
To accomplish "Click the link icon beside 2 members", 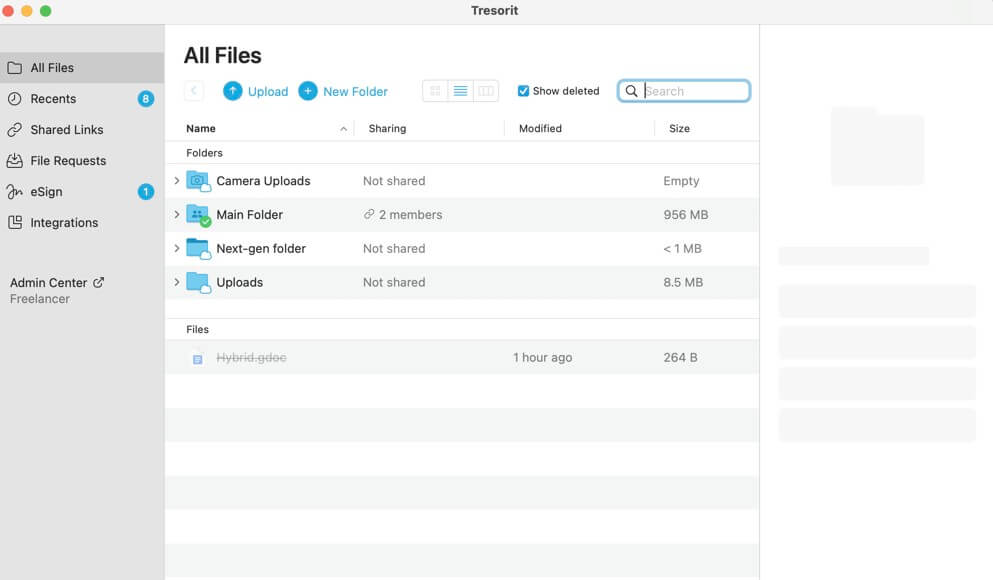I will [x=369, y=215].
